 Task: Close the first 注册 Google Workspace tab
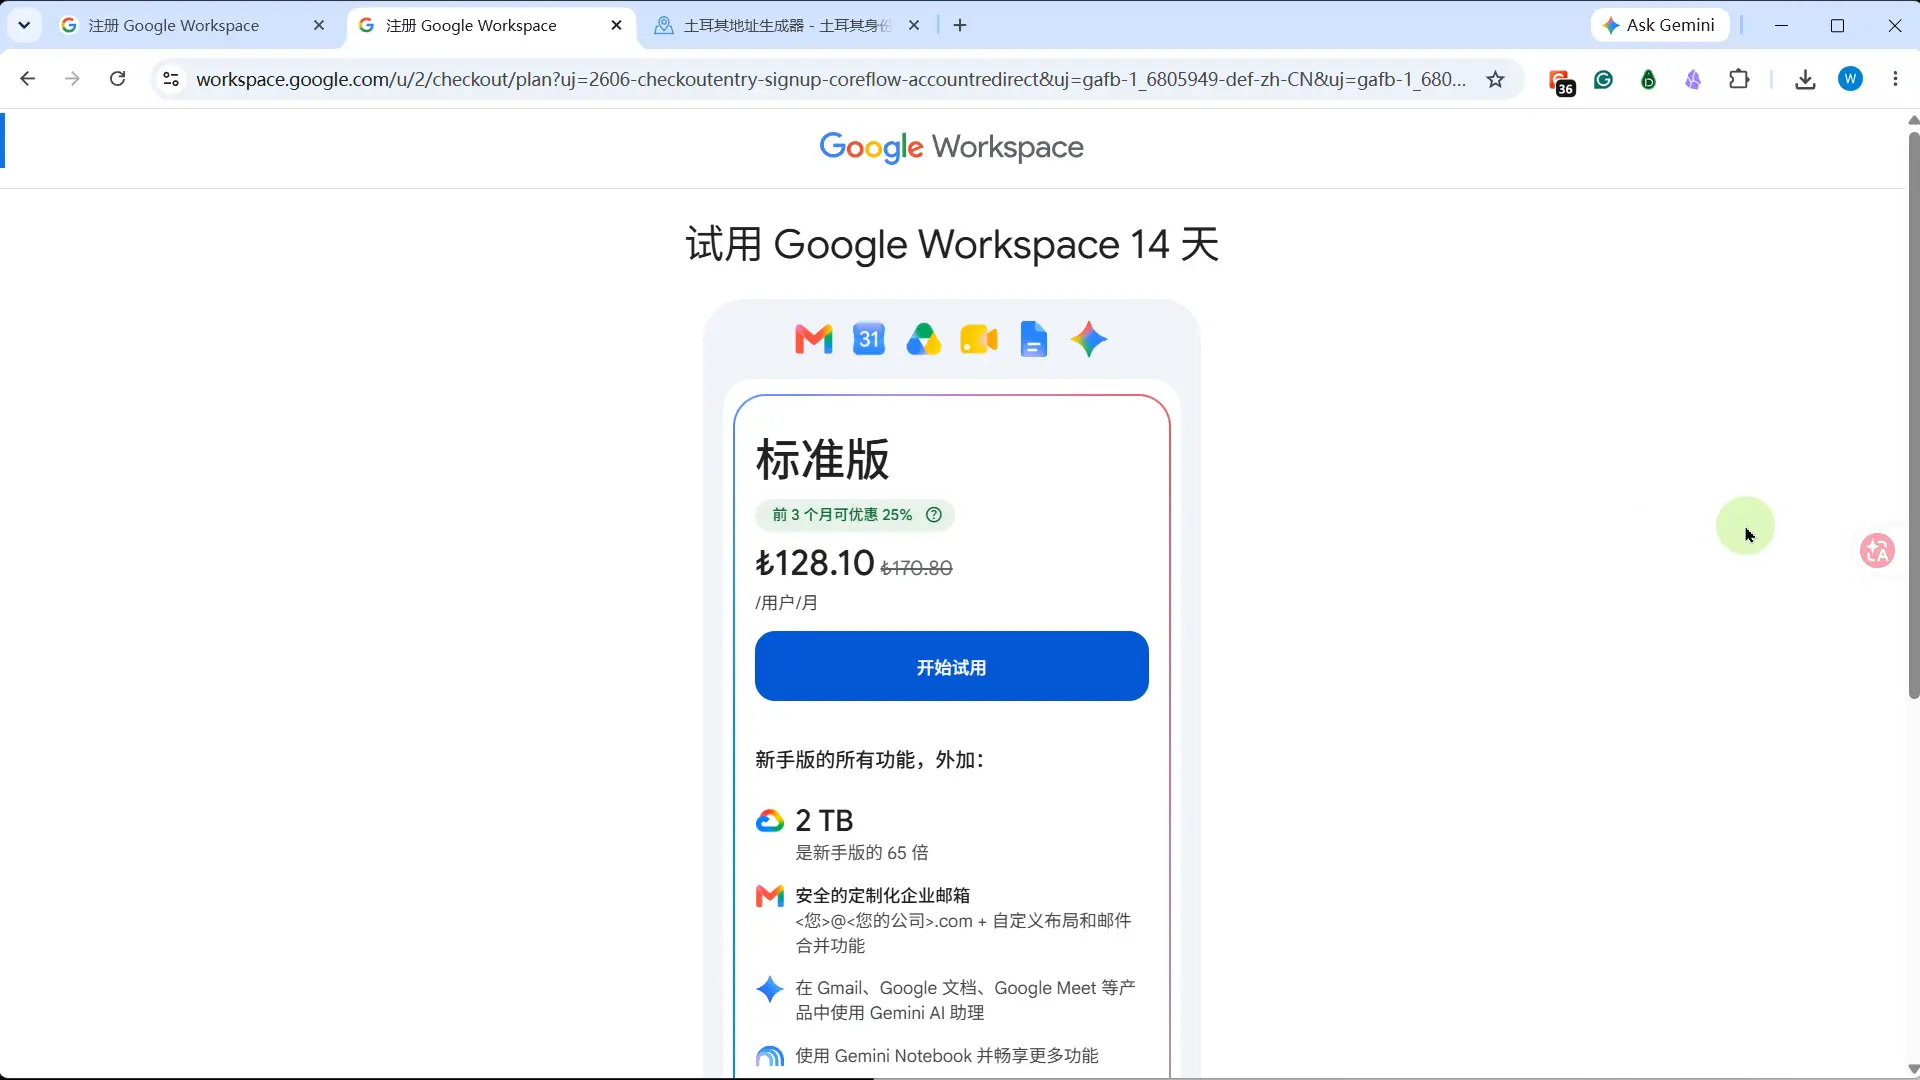[319, 25]
